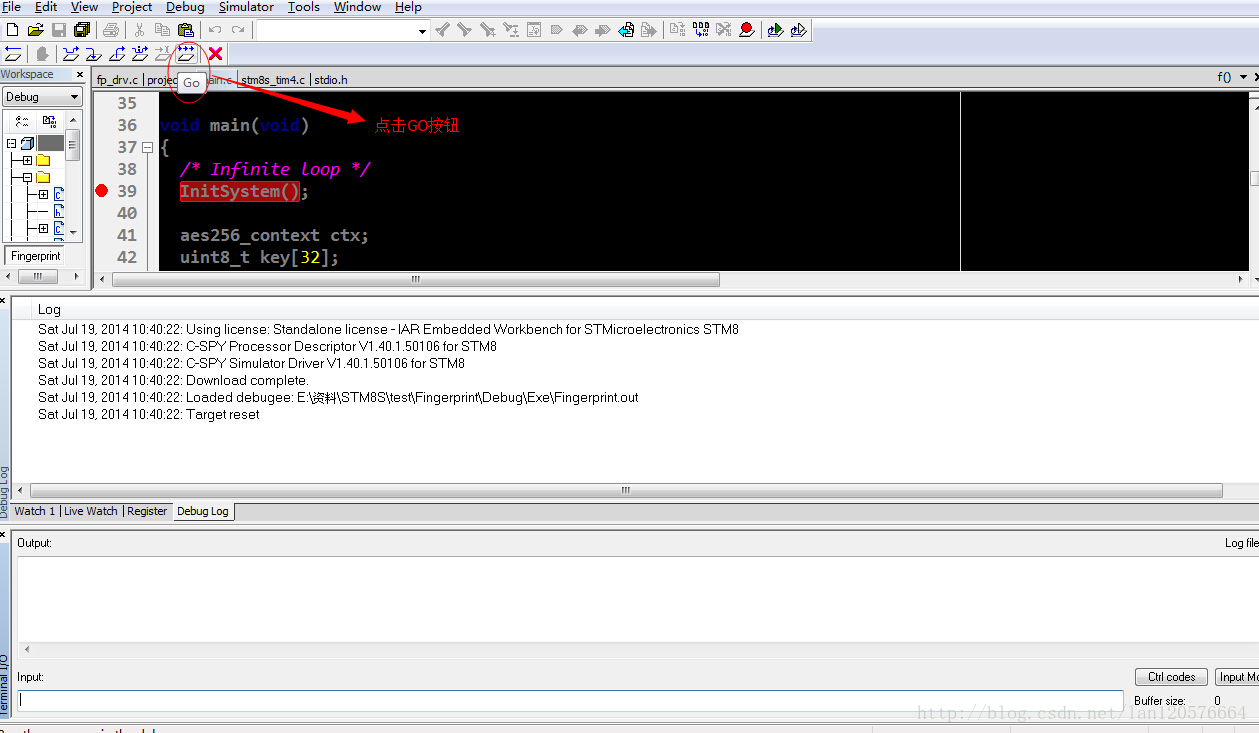Open the quick search dropdown arrow

click(x=422, y=31)
